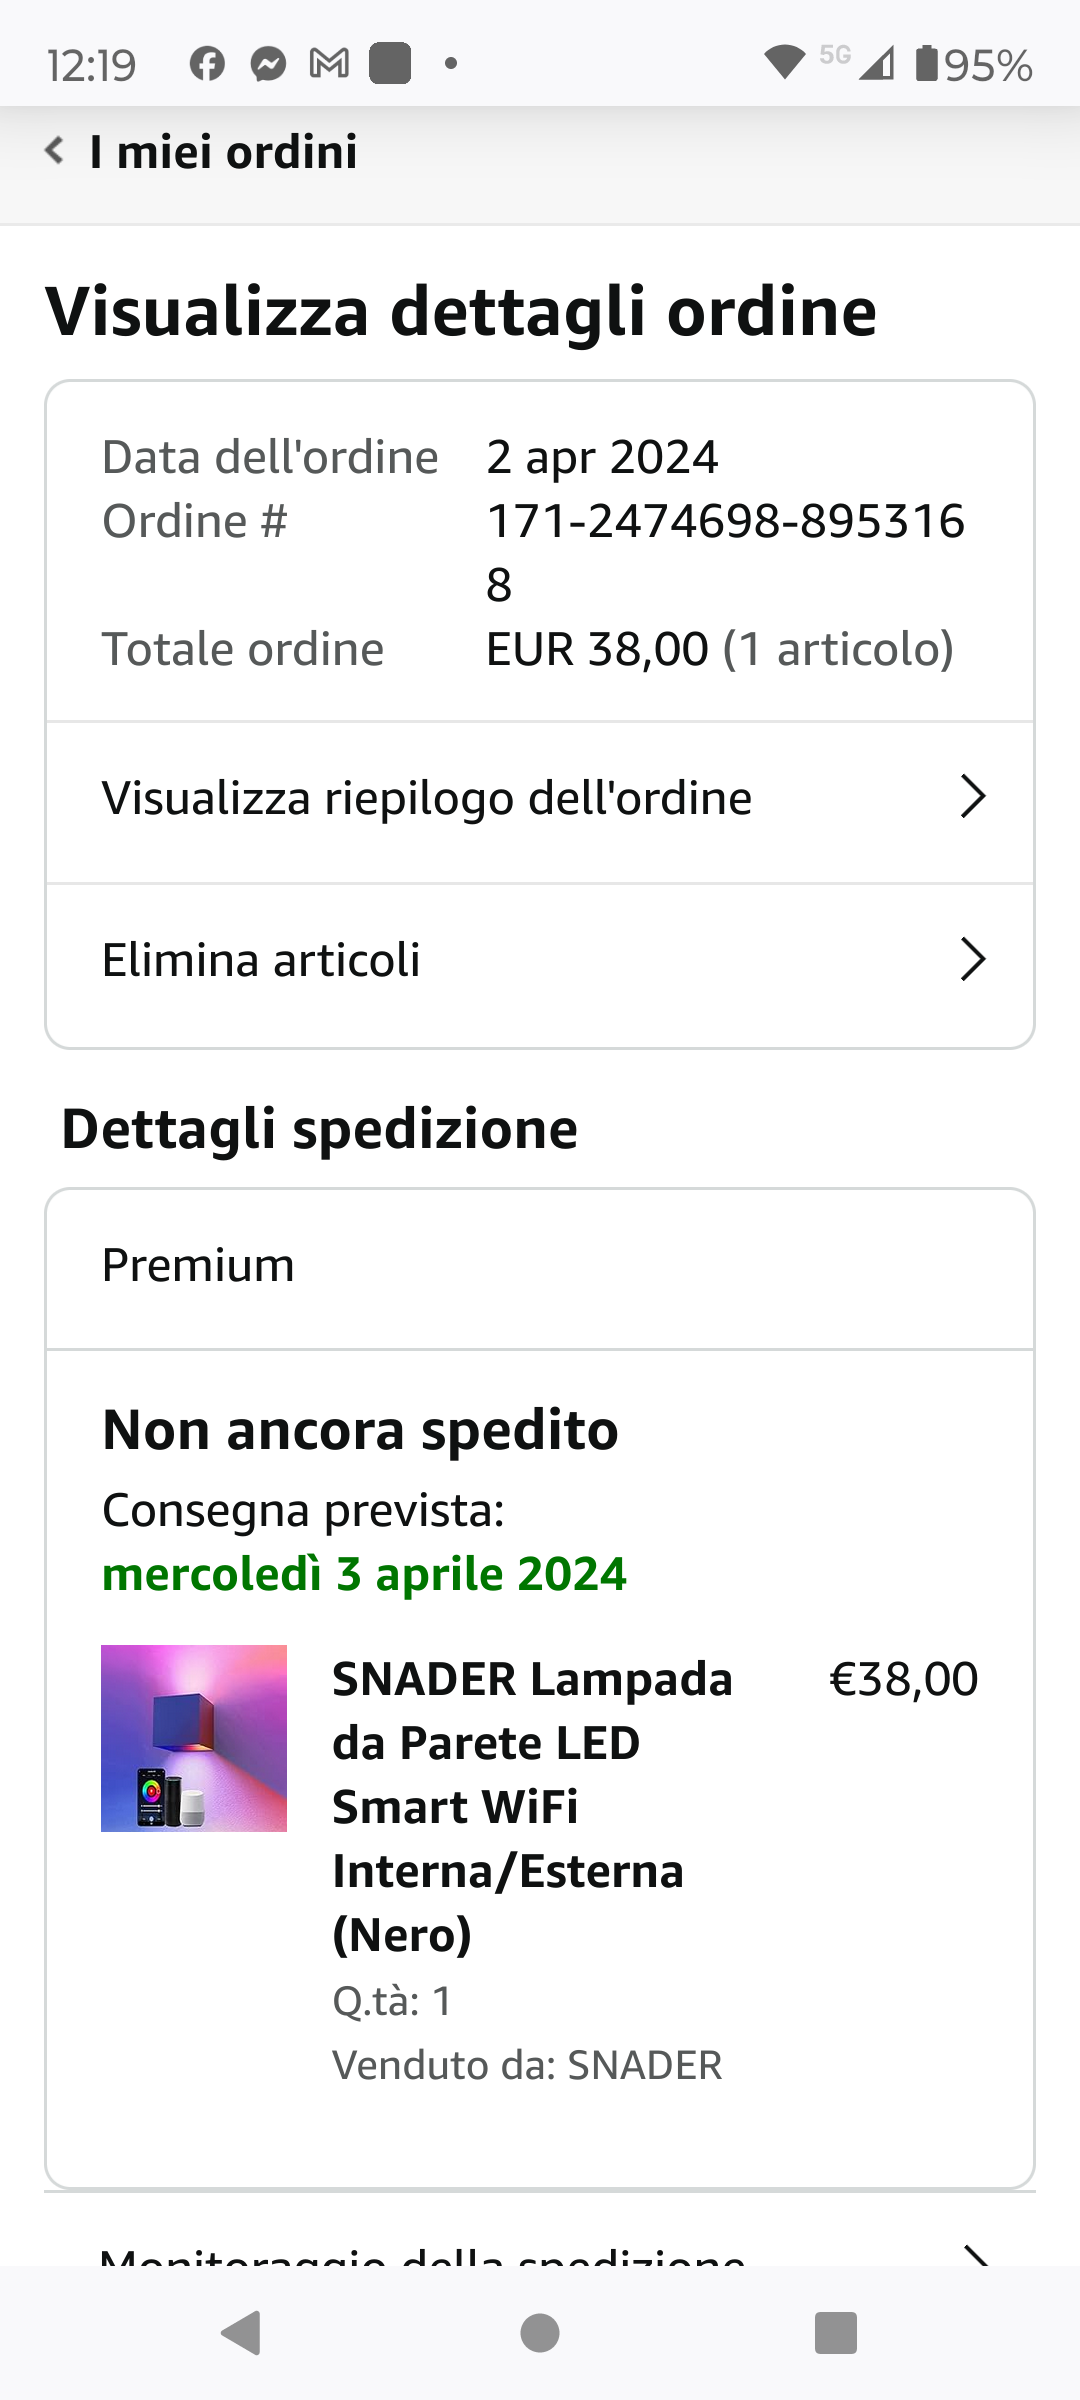The height and width of the screenshot is (2400, 1080).
Task: Open the SNADER Lampada da Parete product title
Action: click(533, 1806)
